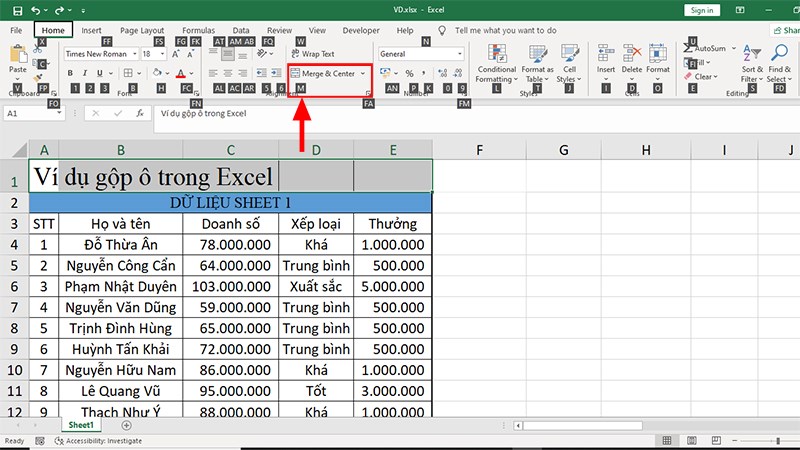Toggle Align Left
The image size is (800, 450).
point(213,73)
